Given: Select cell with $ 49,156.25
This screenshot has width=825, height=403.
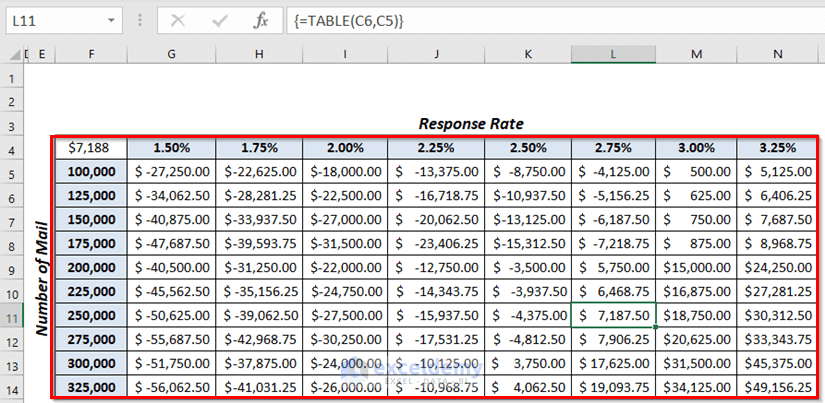Looking at the screenshot, I should (x=777, y=387).
